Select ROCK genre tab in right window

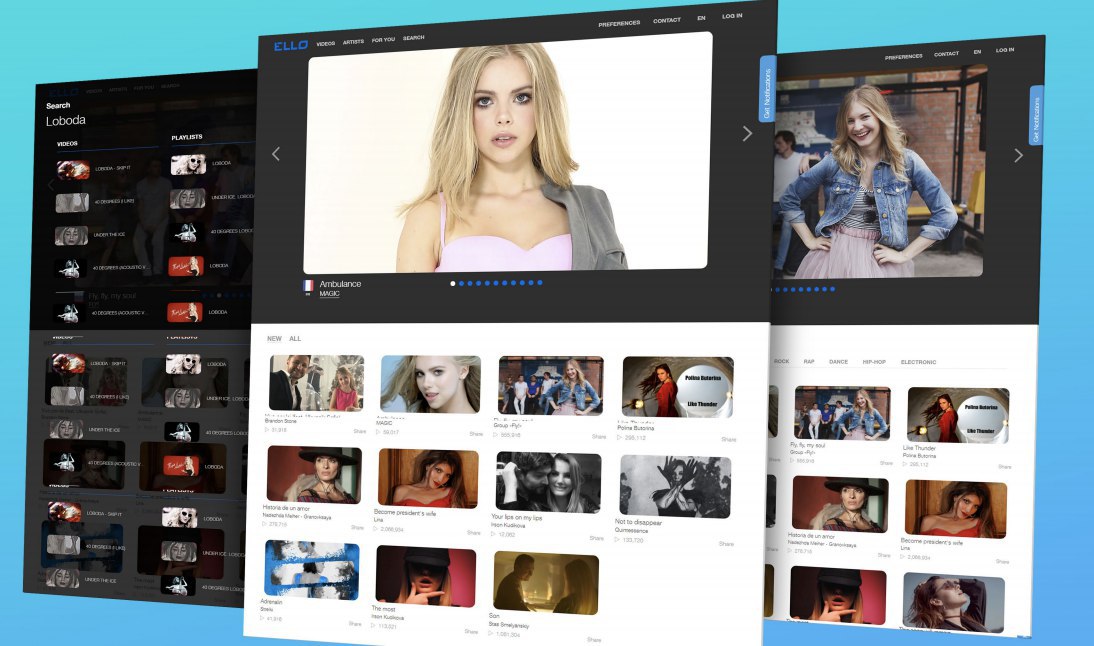(x=781, y=361)
